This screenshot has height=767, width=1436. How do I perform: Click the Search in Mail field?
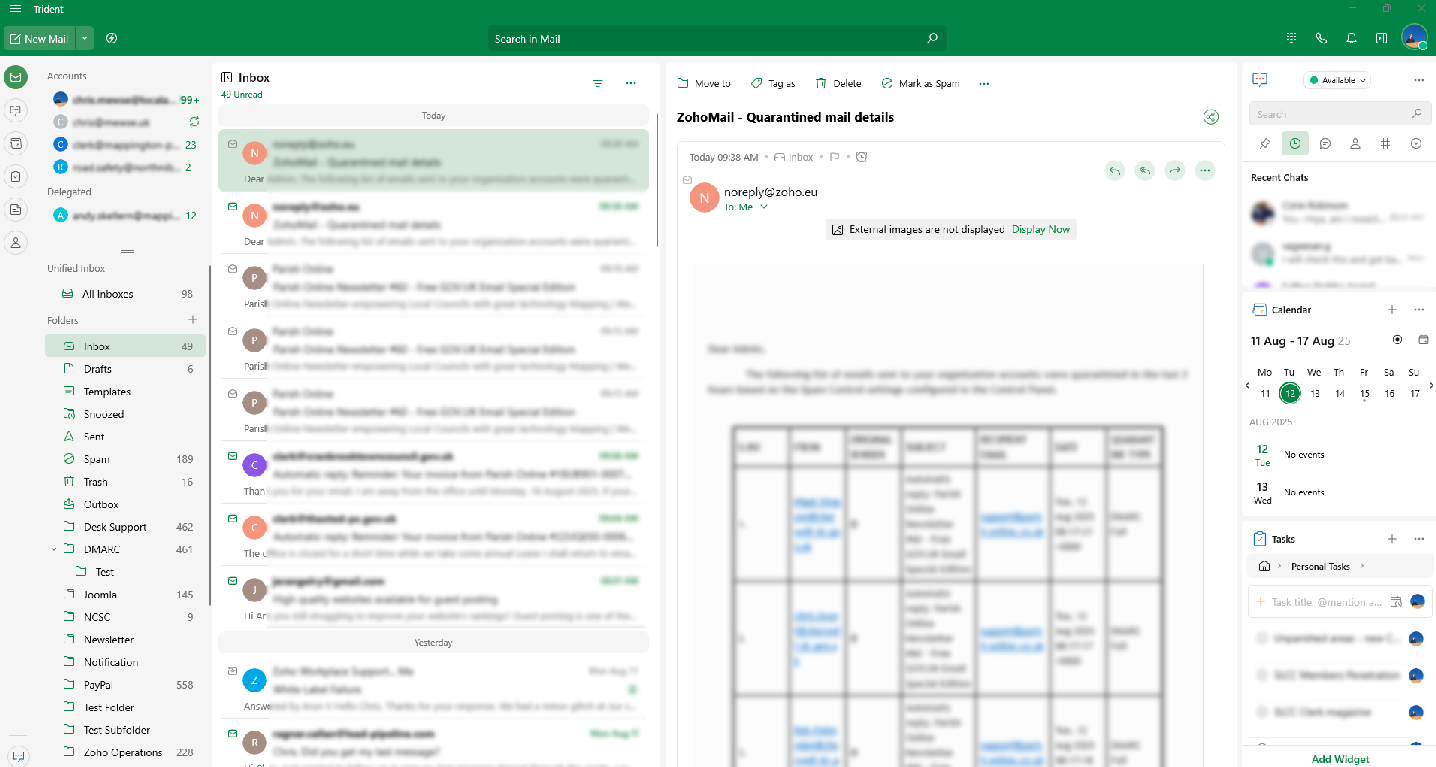click(x=716, y=39)
